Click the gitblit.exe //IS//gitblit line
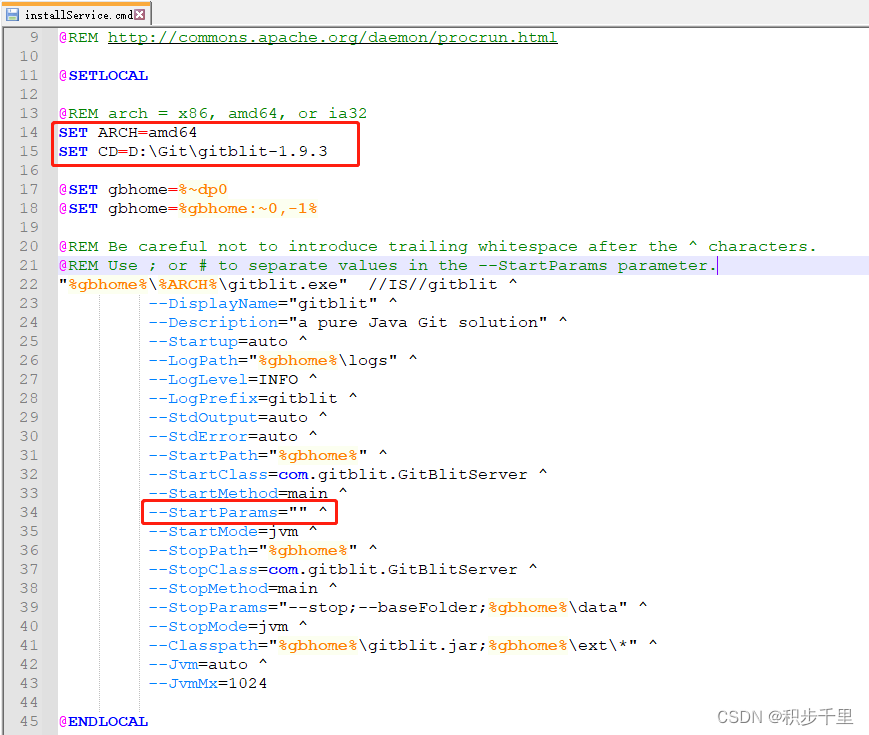Screen dimensions: 869x735 [288, 284]
